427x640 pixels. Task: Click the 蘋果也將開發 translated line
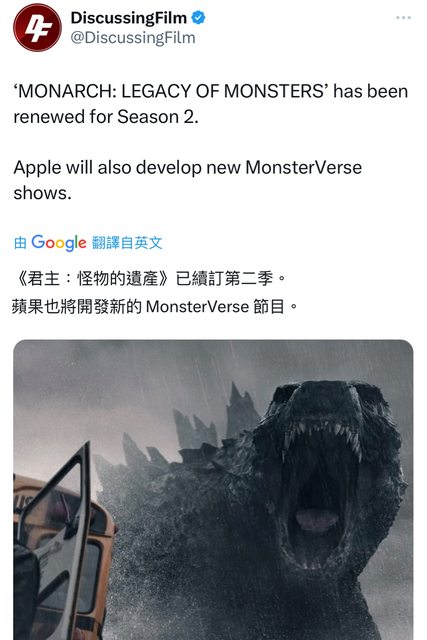pyautogui.click(x=155, y=306)
